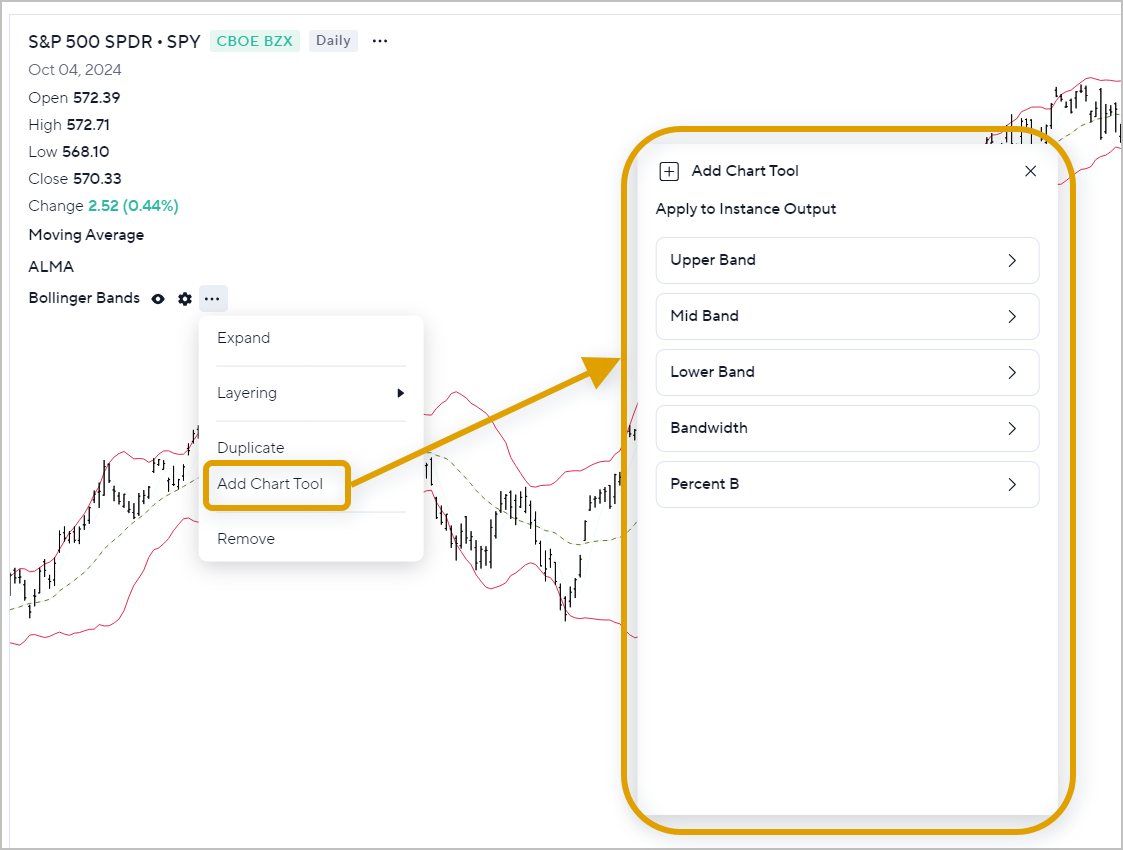Close the Add Chart Tool panel

pyautogui.click(x=1031, y=171)
